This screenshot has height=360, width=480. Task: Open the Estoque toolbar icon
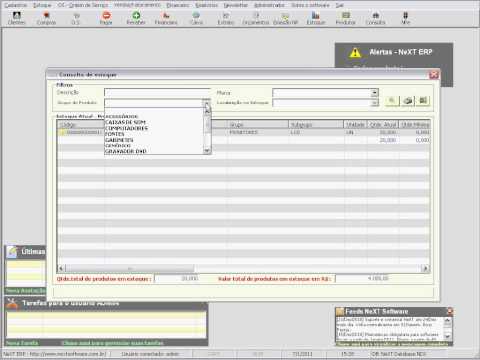(316, 18)
